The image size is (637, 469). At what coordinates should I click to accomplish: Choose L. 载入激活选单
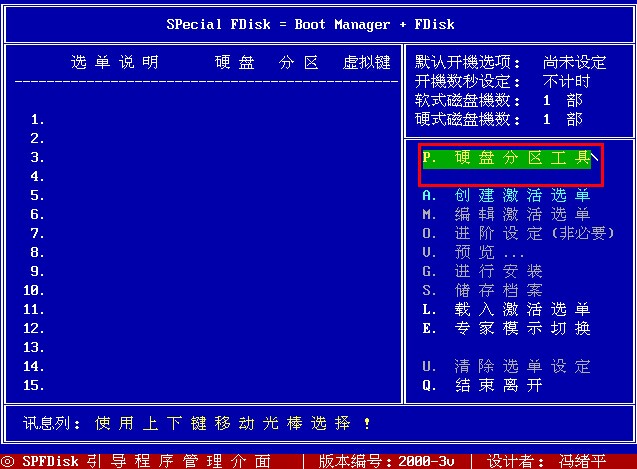point(506,309)
